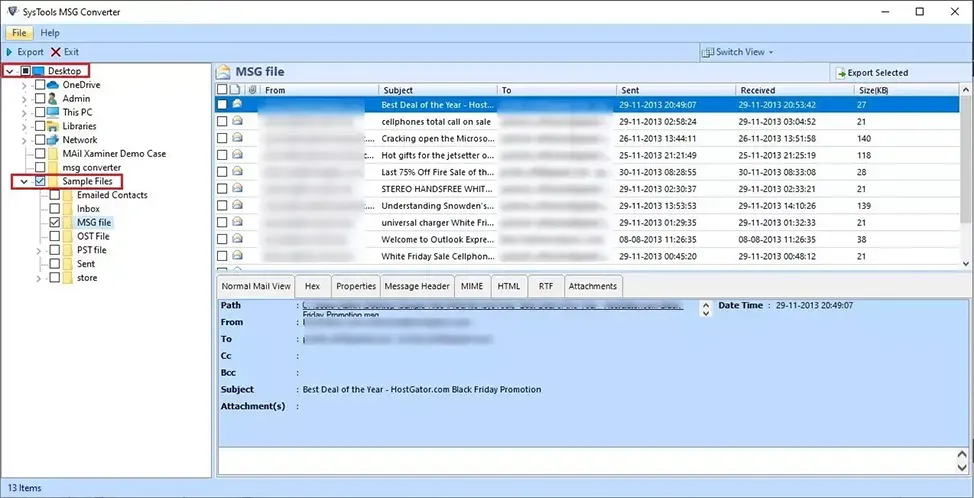This screenshot has height=498, width=974.
Task: Expand the Admin tree node
Action: click(x=24, y=99)
